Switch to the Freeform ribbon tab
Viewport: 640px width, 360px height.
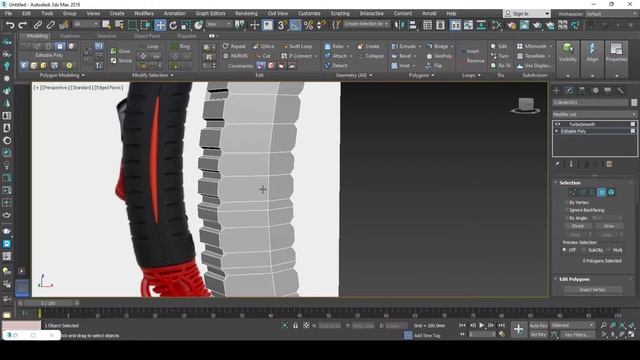pos(70,36)
